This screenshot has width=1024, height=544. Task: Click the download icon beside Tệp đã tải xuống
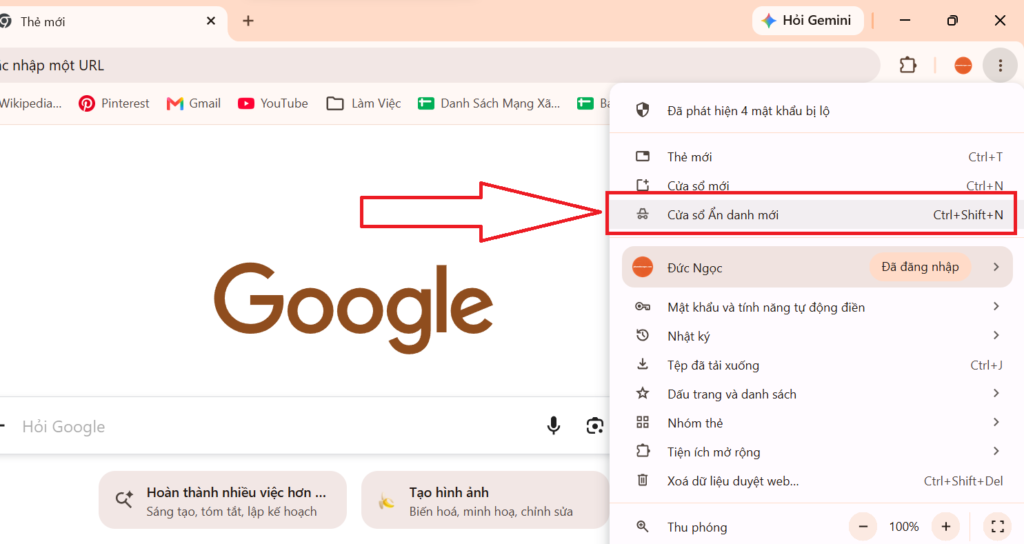[x=643, y=364]
